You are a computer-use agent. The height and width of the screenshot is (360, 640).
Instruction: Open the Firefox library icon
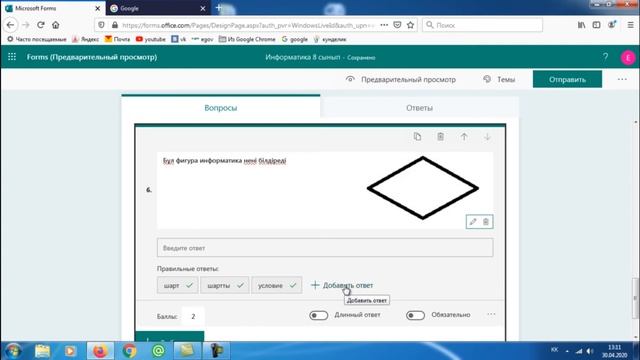[x=582, y=25]
